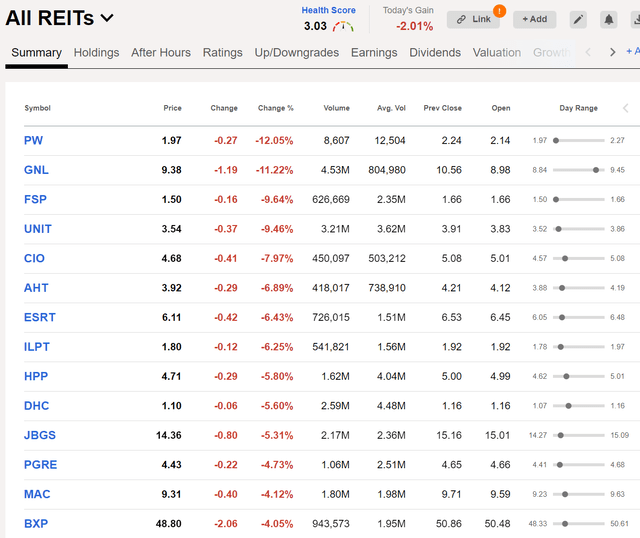Click DHC price 1.10
Image resolution: width=640 pixels, height=538 pixels.
(171, 406)
